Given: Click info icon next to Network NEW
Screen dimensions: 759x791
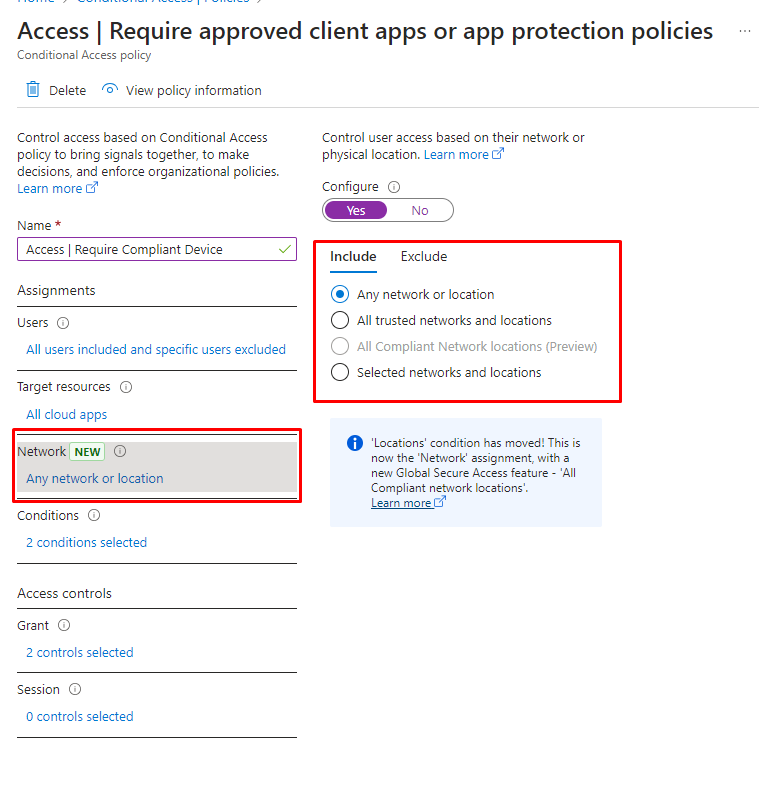Looking at the screenshot, I should pos(120,451).
